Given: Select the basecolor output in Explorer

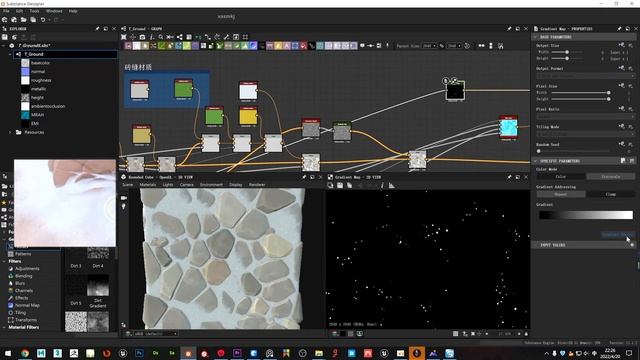Looking at the screenshot, I should click(40, 63).
